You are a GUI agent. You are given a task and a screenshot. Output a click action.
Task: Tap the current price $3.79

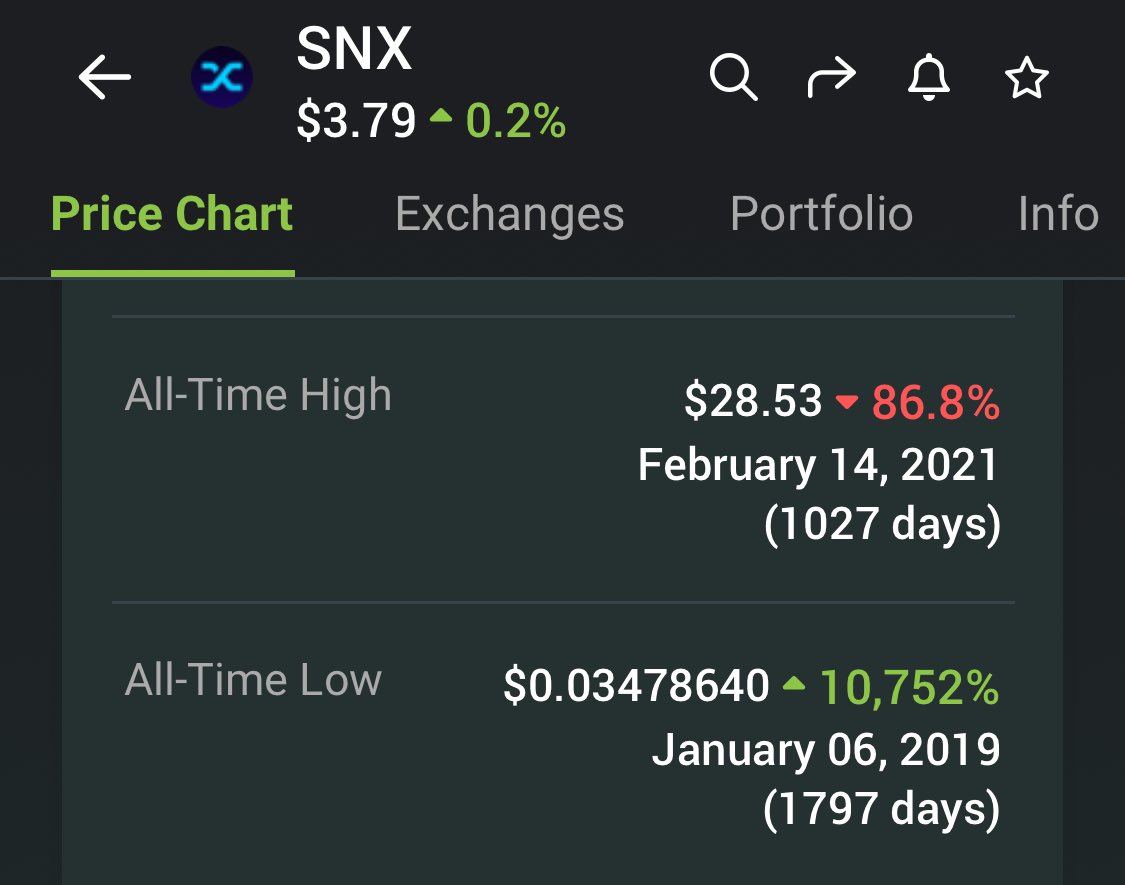click(x=356, y=120)
